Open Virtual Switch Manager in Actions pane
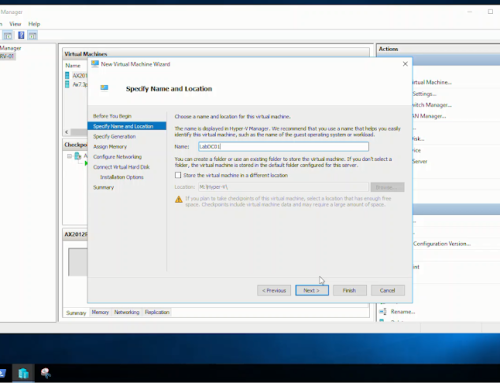 [x=432, y=105]
